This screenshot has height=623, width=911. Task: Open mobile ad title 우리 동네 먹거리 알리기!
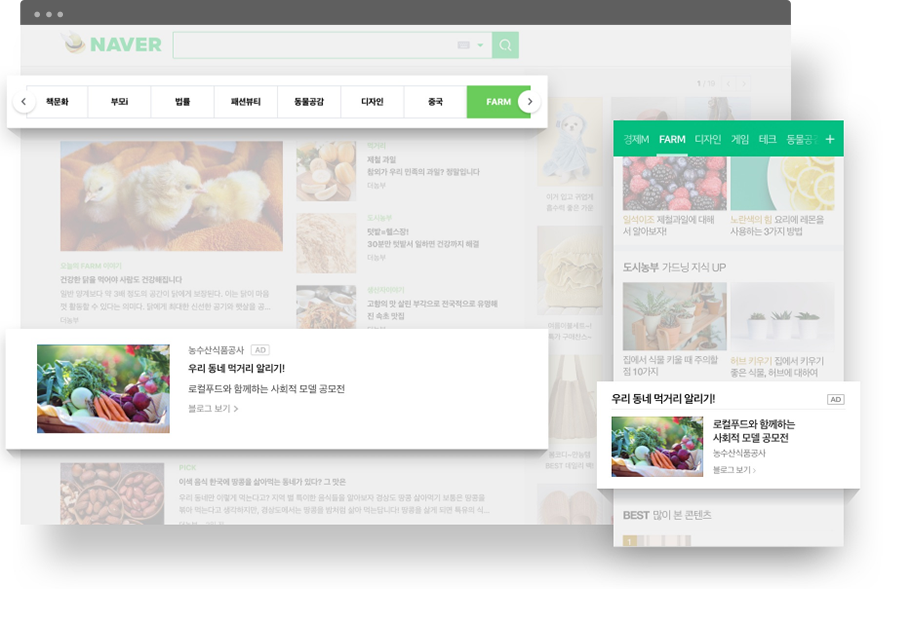point(663,399)
